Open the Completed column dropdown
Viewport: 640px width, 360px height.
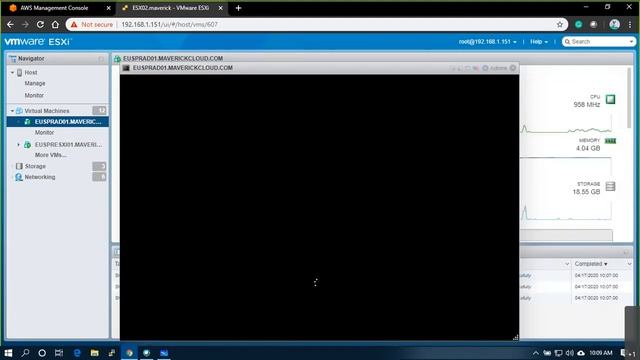point(629,264)
